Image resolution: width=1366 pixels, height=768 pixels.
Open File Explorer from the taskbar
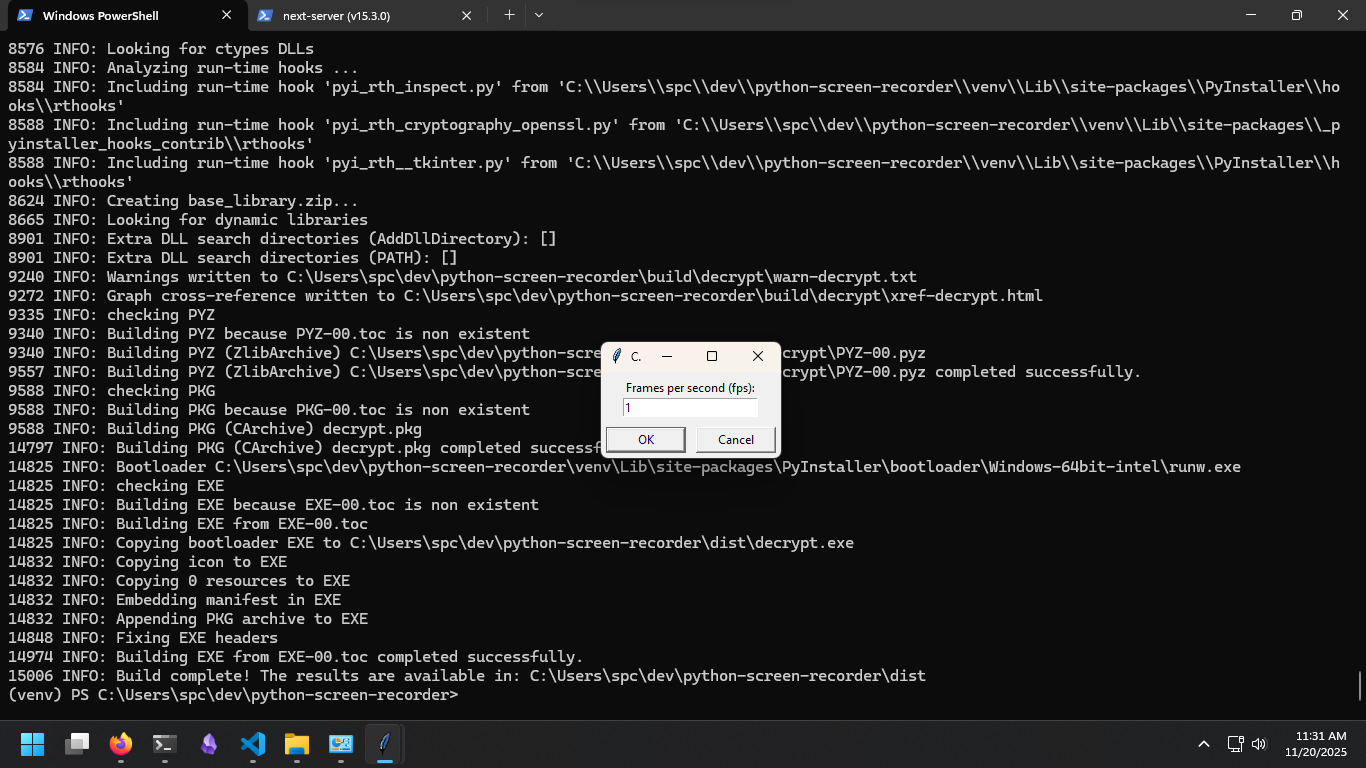tap(295, 744)
